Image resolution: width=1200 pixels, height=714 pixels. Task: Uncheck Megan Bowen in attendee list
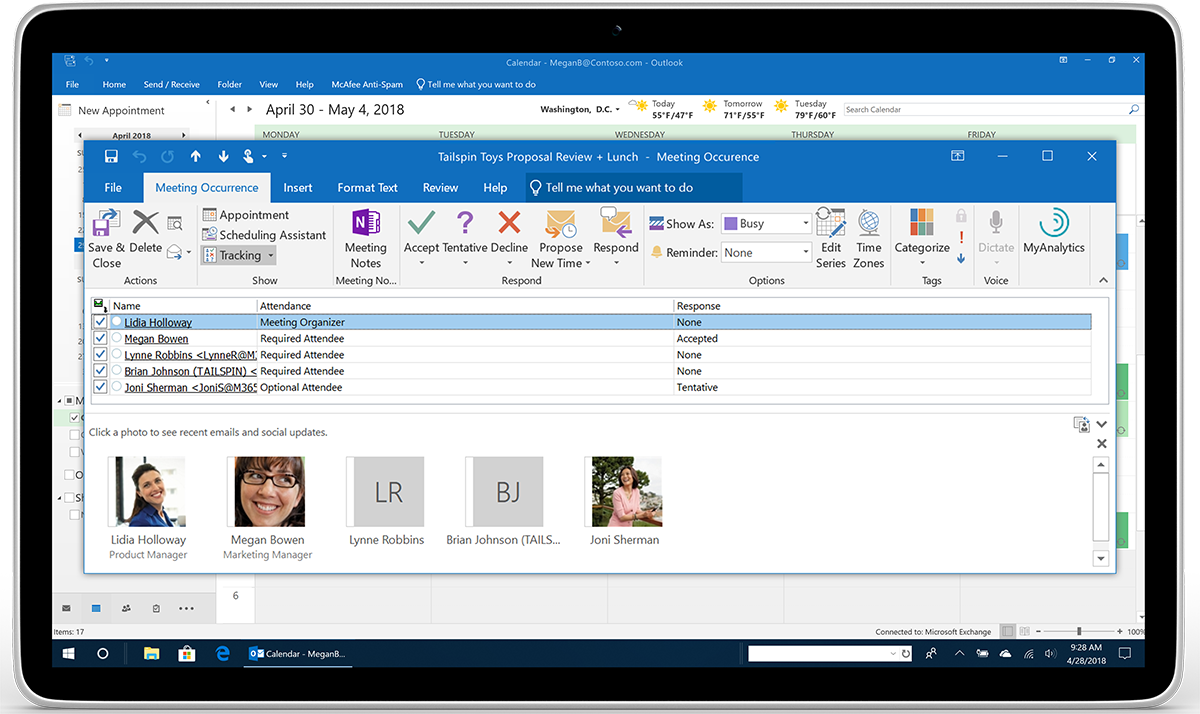click(x=100, y=338)
